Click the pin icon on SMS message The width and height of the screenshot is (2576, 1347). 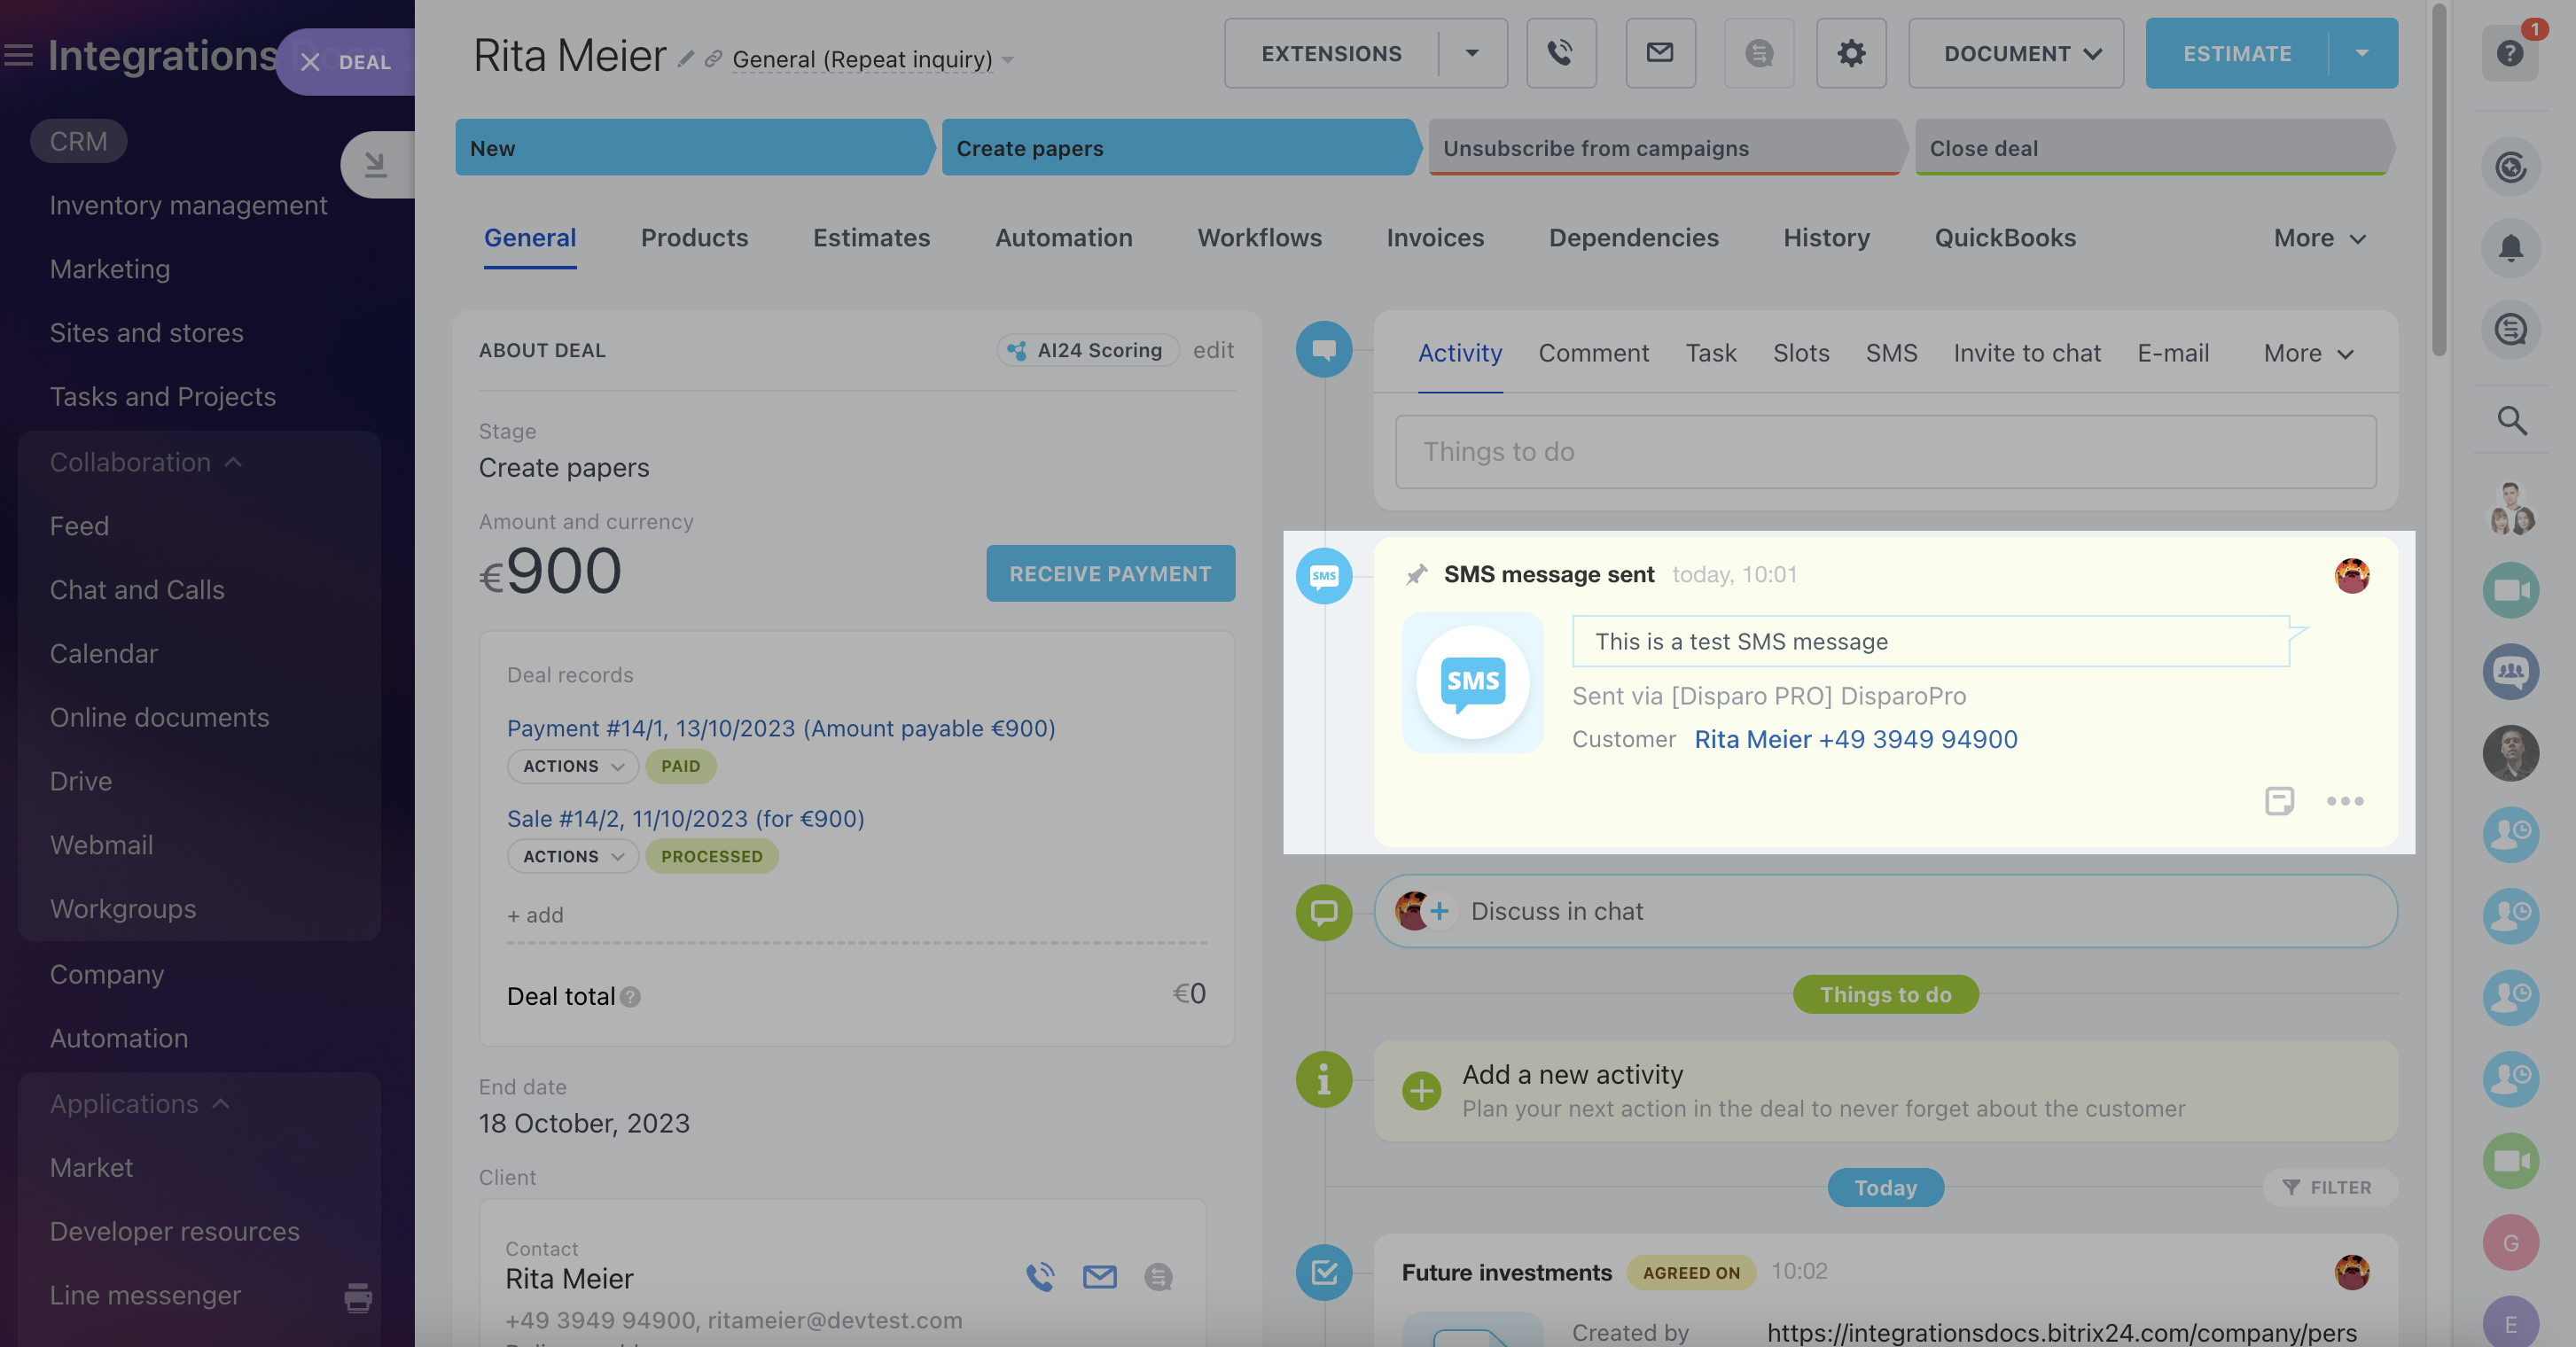click(x=1416, y=574)
